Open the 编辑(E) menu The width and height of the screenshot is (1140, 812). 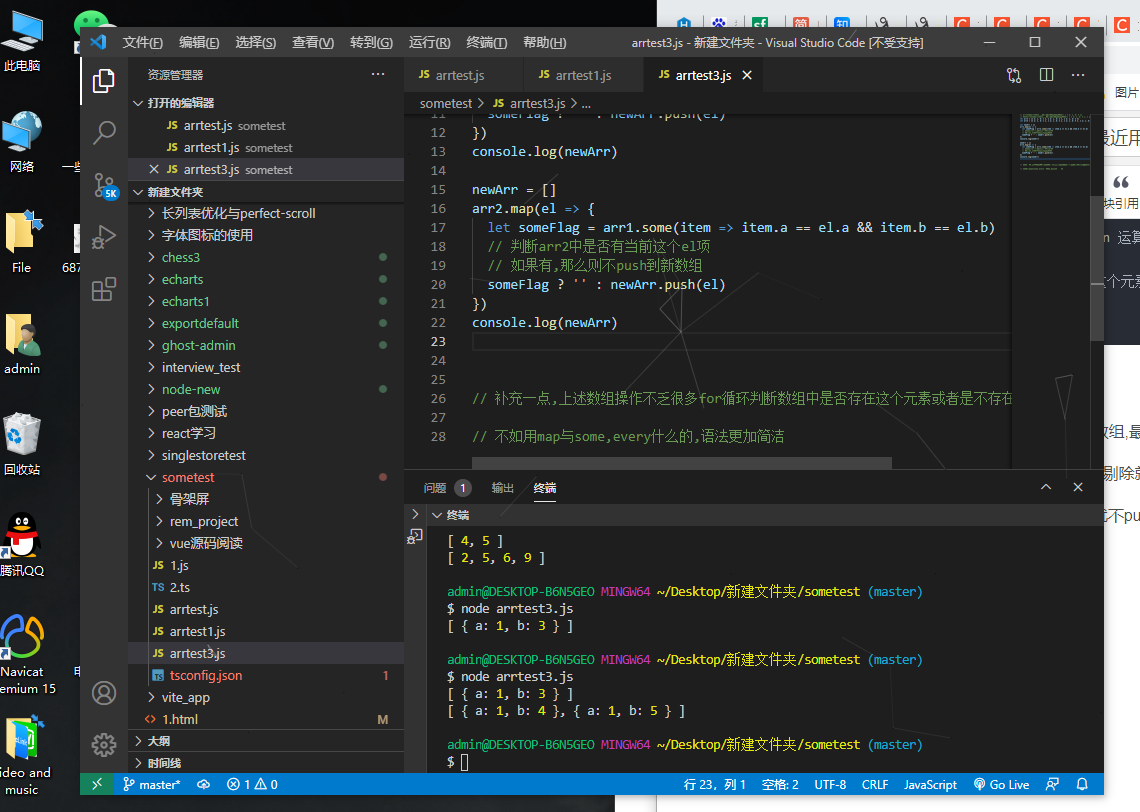199,43
